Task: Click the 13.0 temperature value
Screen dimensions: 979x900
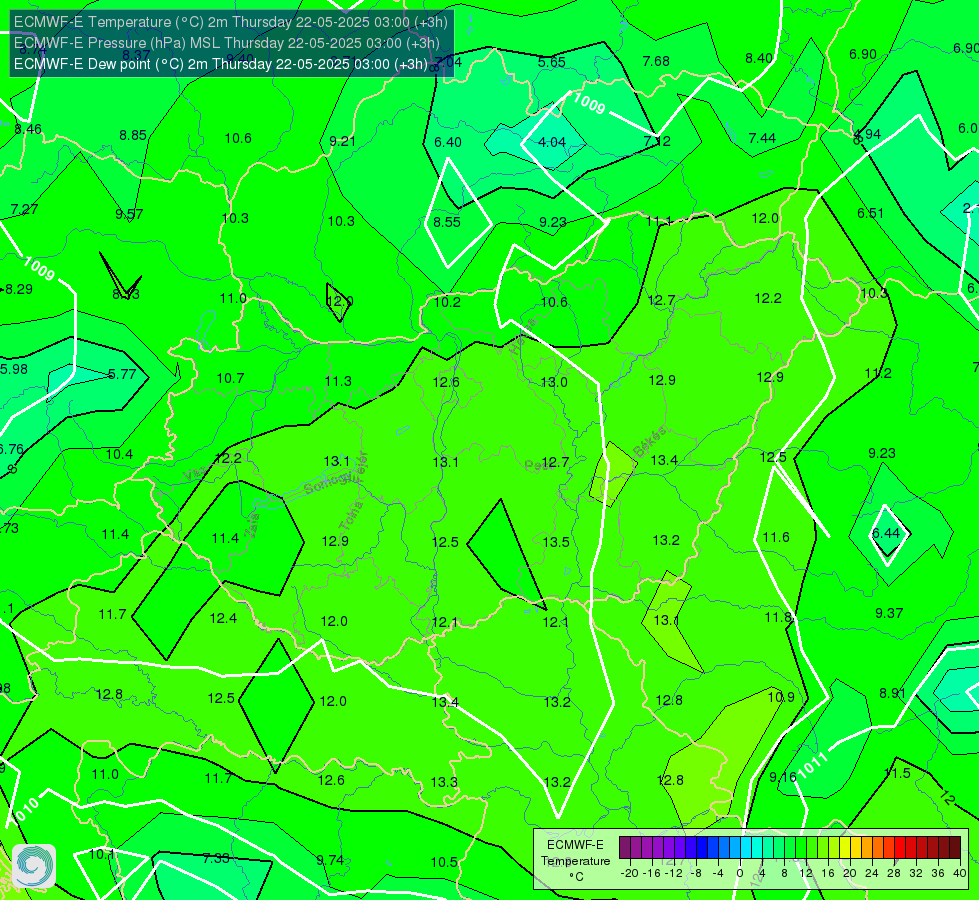Action: (554, 382)
